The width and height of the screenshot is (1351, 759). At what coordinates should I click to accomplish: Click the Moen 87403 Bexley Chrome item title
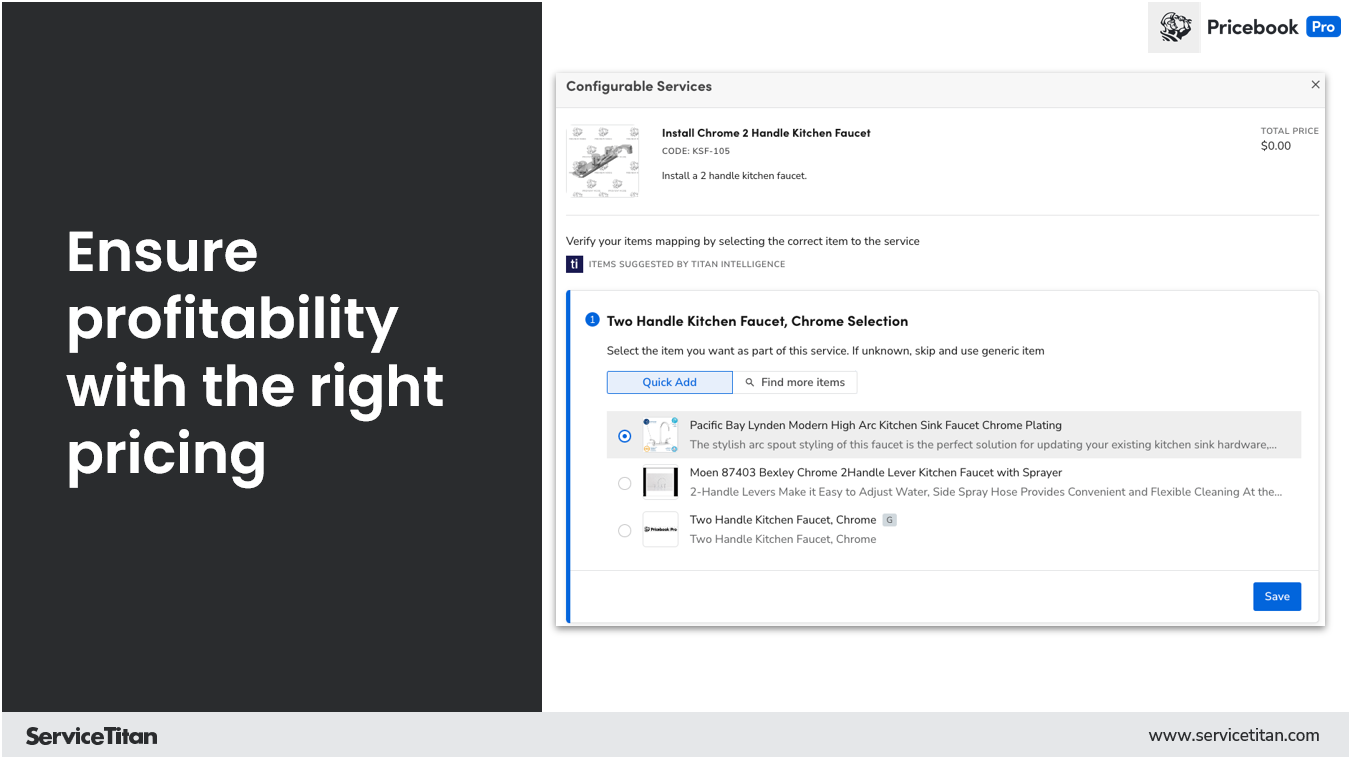pos(876,472)
